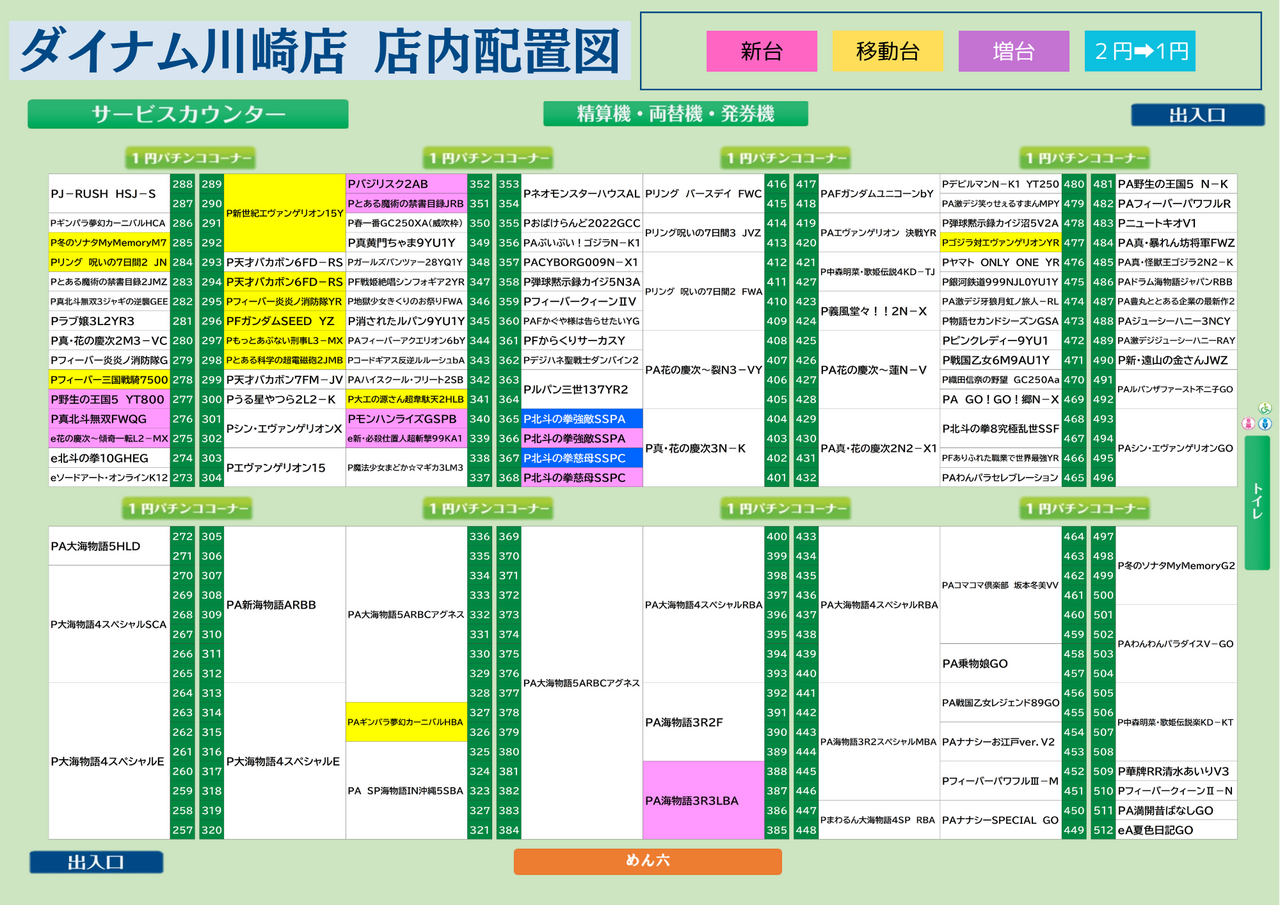The width and height of the screenshot is (1280, 905).
Task: Select the Pリング バースデイ FWC cell
Action: click(x=704, y=194)
